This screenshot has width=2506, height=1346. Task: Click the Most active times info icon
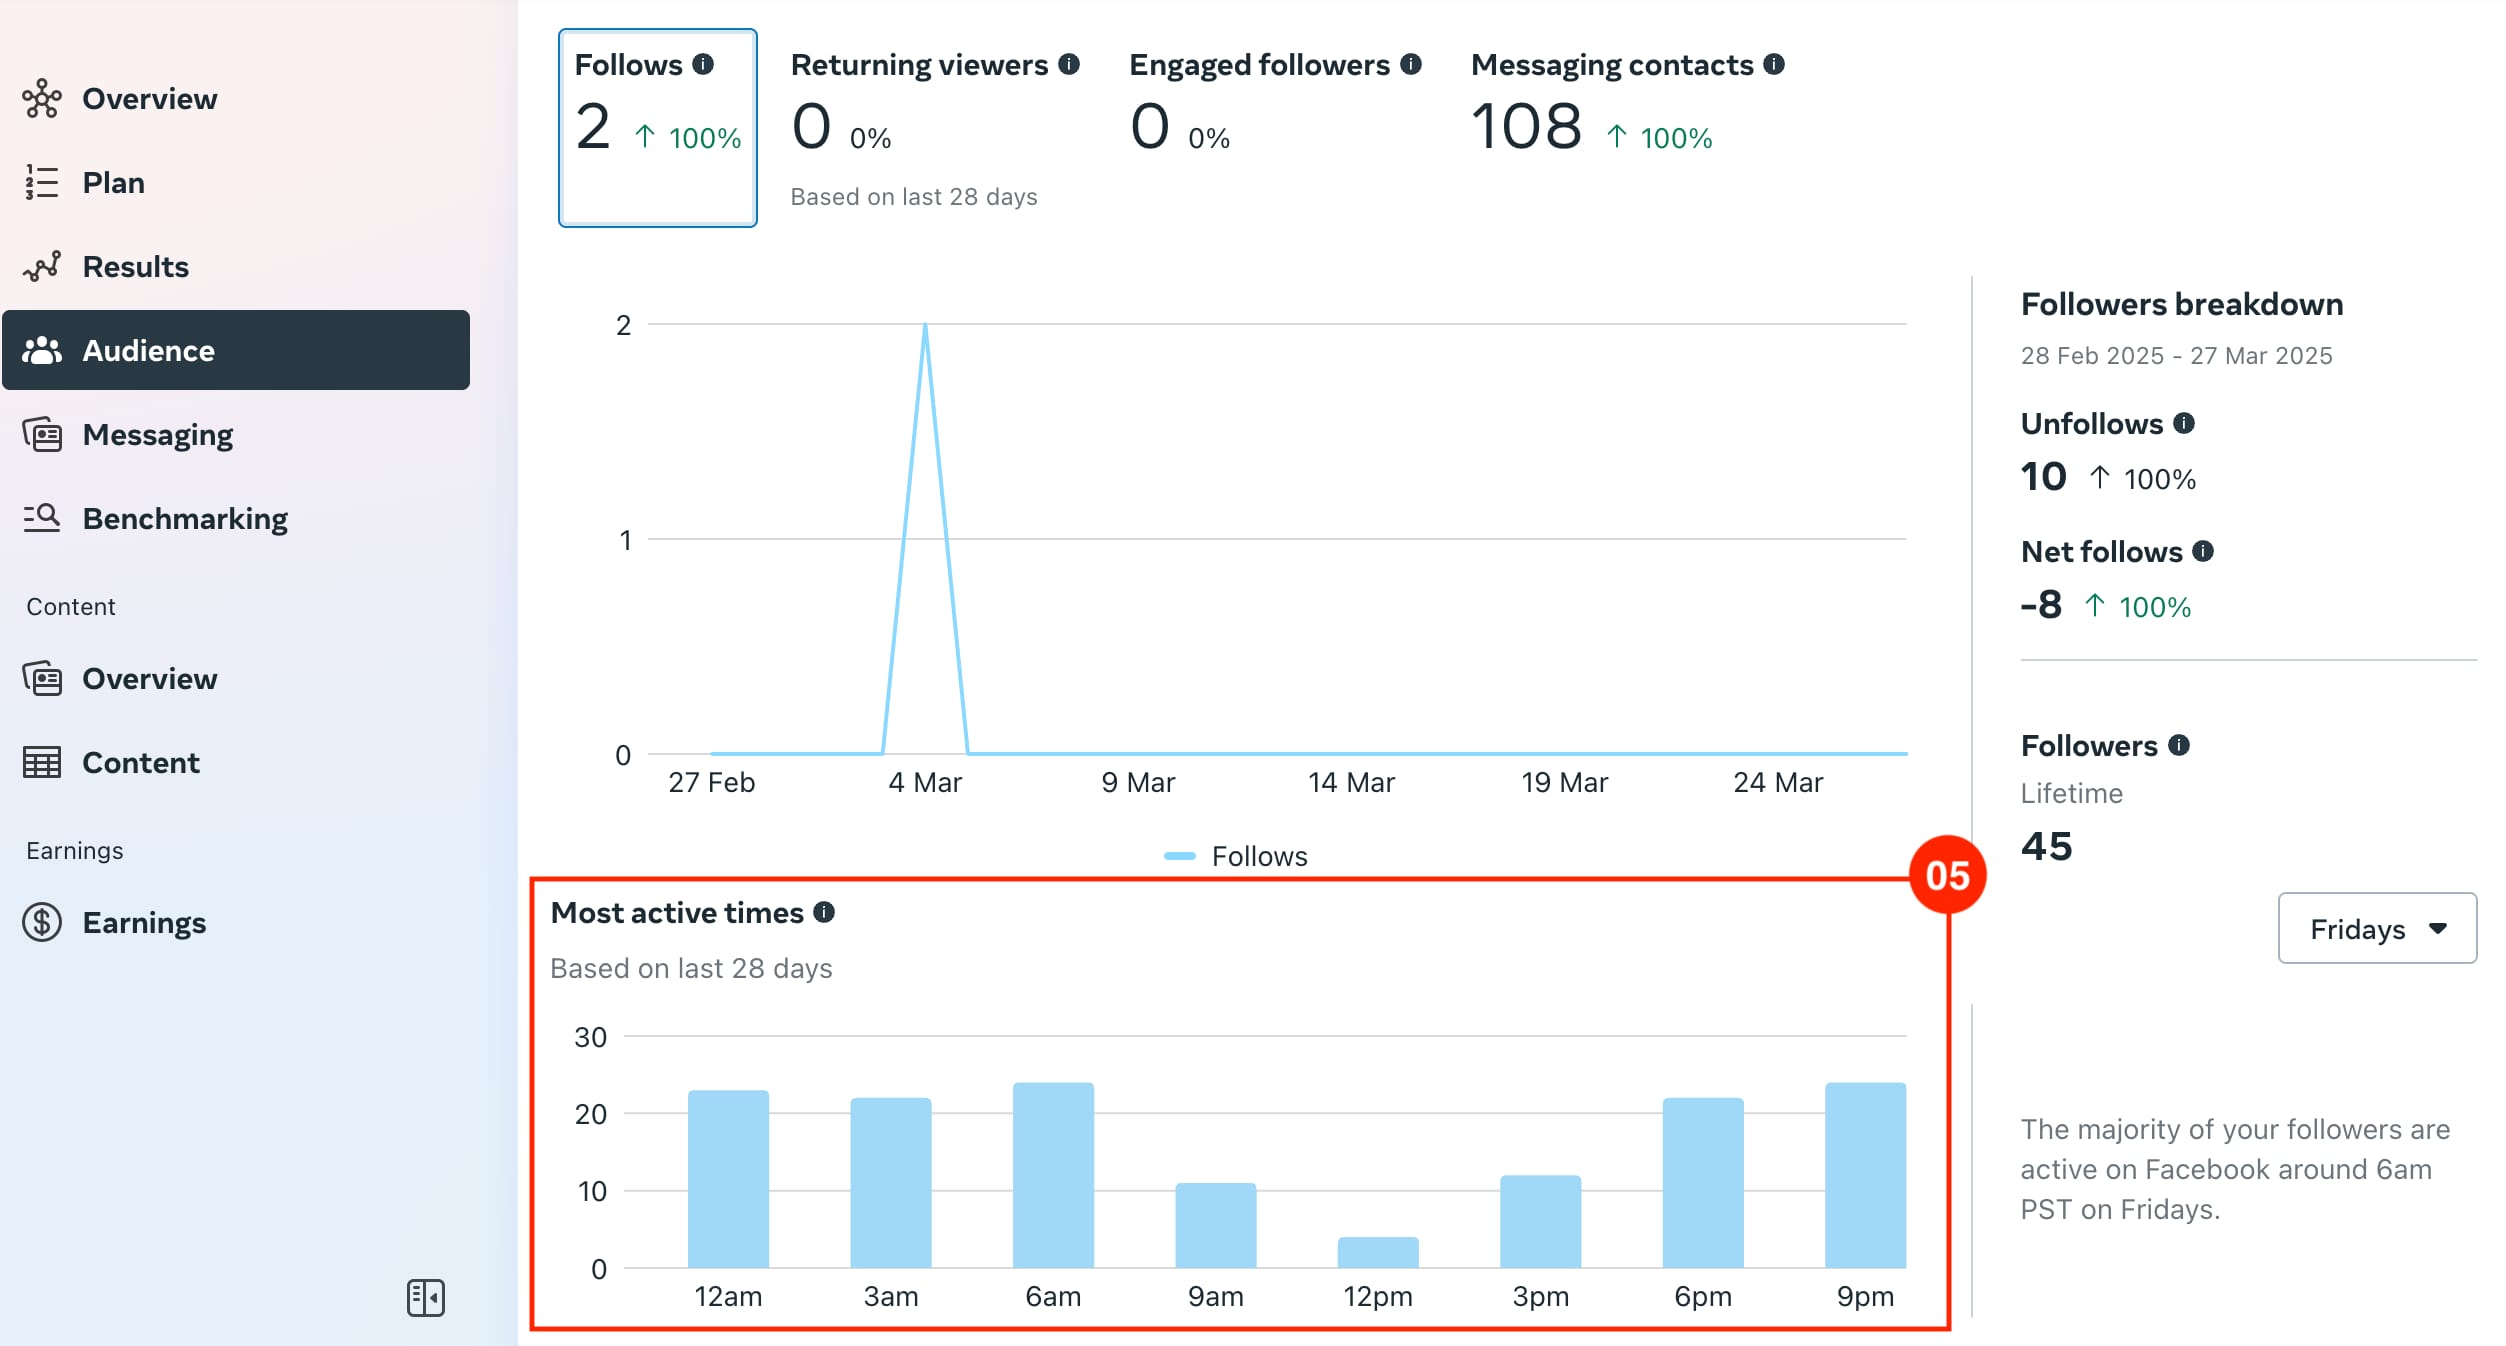(x=824, y=912)
